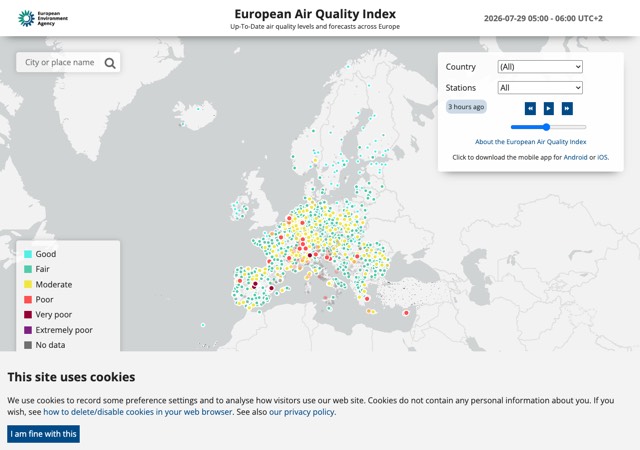
Task: Click the No data legend swatch
Action: pos(28,345)
